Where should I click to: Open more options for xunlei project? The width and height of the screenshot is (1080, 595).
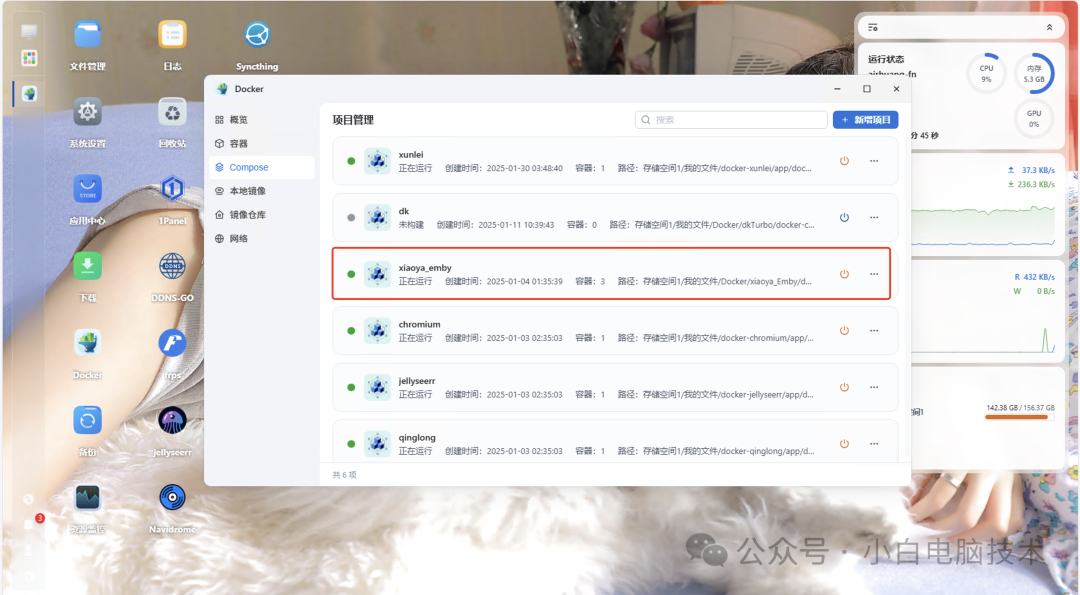(874, 161)
